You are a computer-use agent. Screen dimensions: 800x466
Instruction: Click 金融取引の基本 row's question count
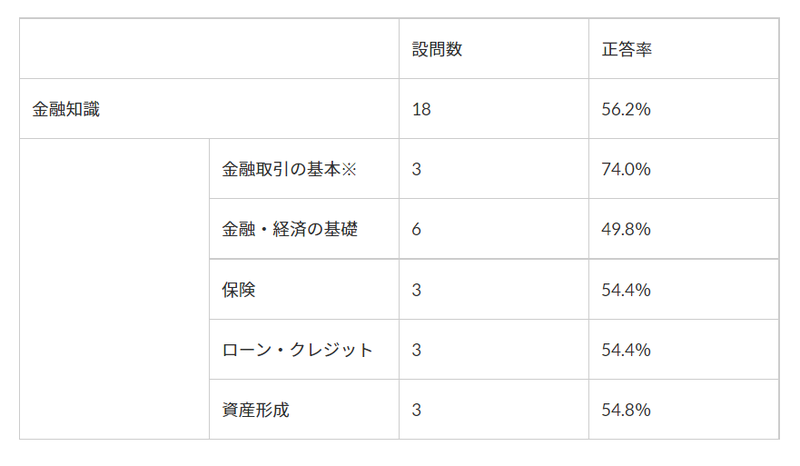click(416, 169)
